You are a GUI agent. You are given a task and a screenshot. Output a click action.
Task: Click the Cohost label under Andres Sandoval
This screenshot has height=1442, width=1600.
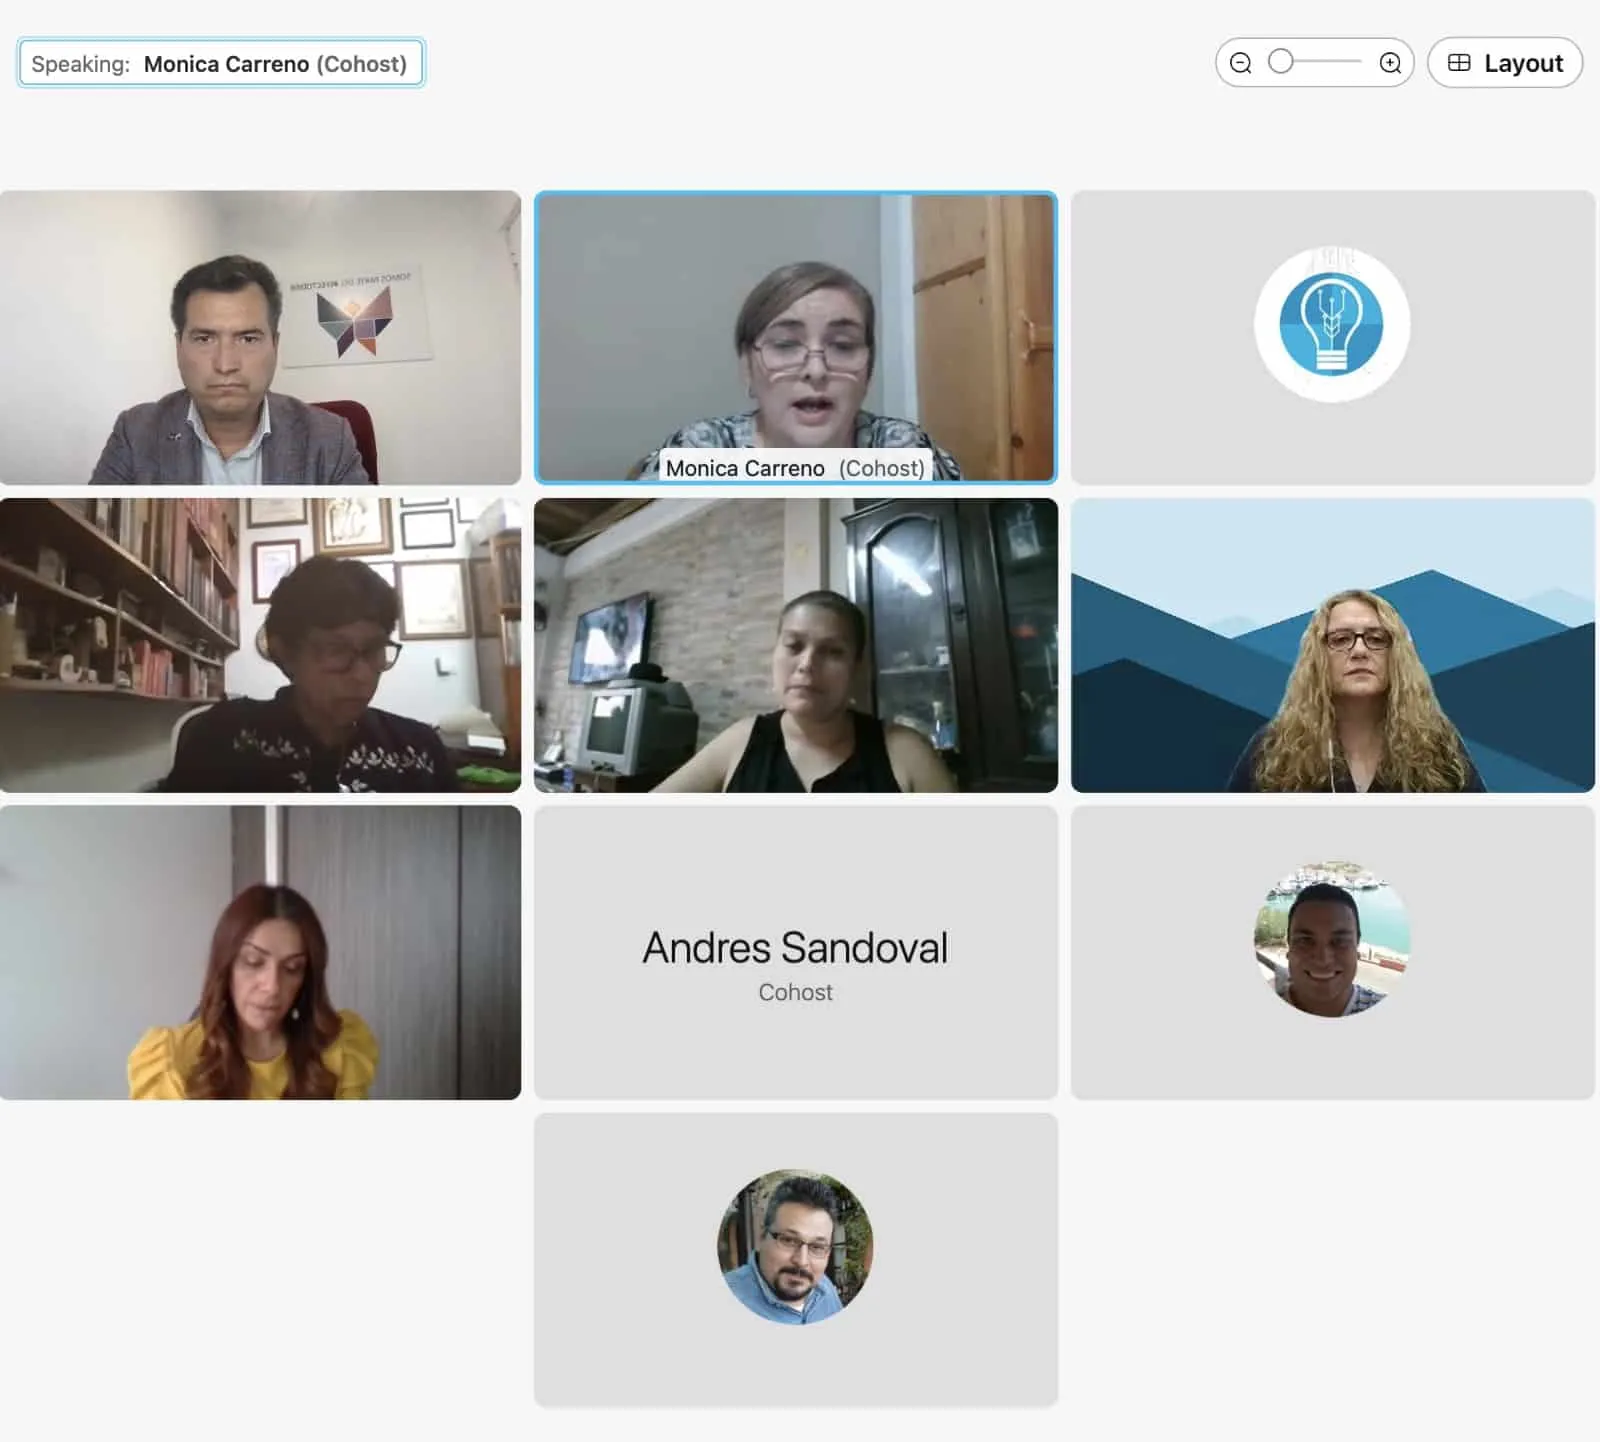tap(795, 992)
